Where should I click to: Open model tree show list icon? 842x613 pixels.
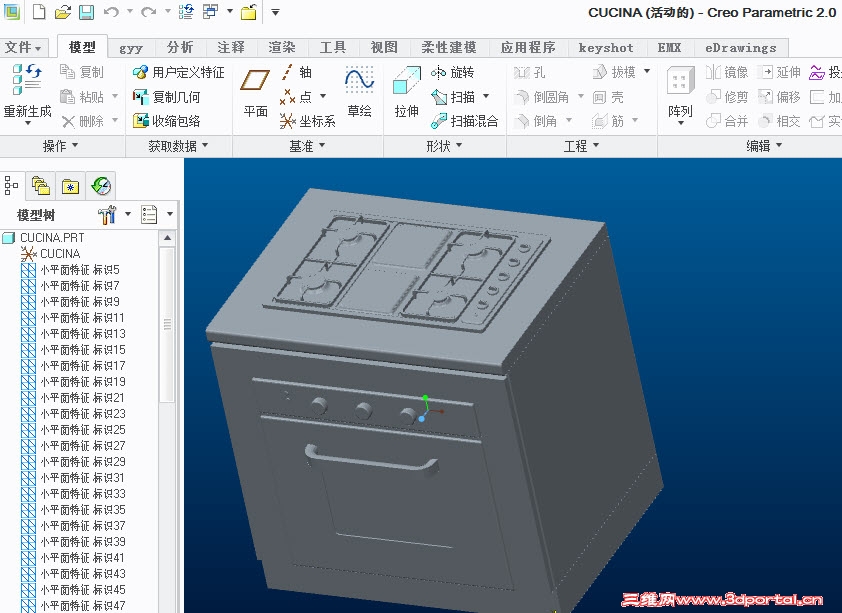(x=149, y=215)
